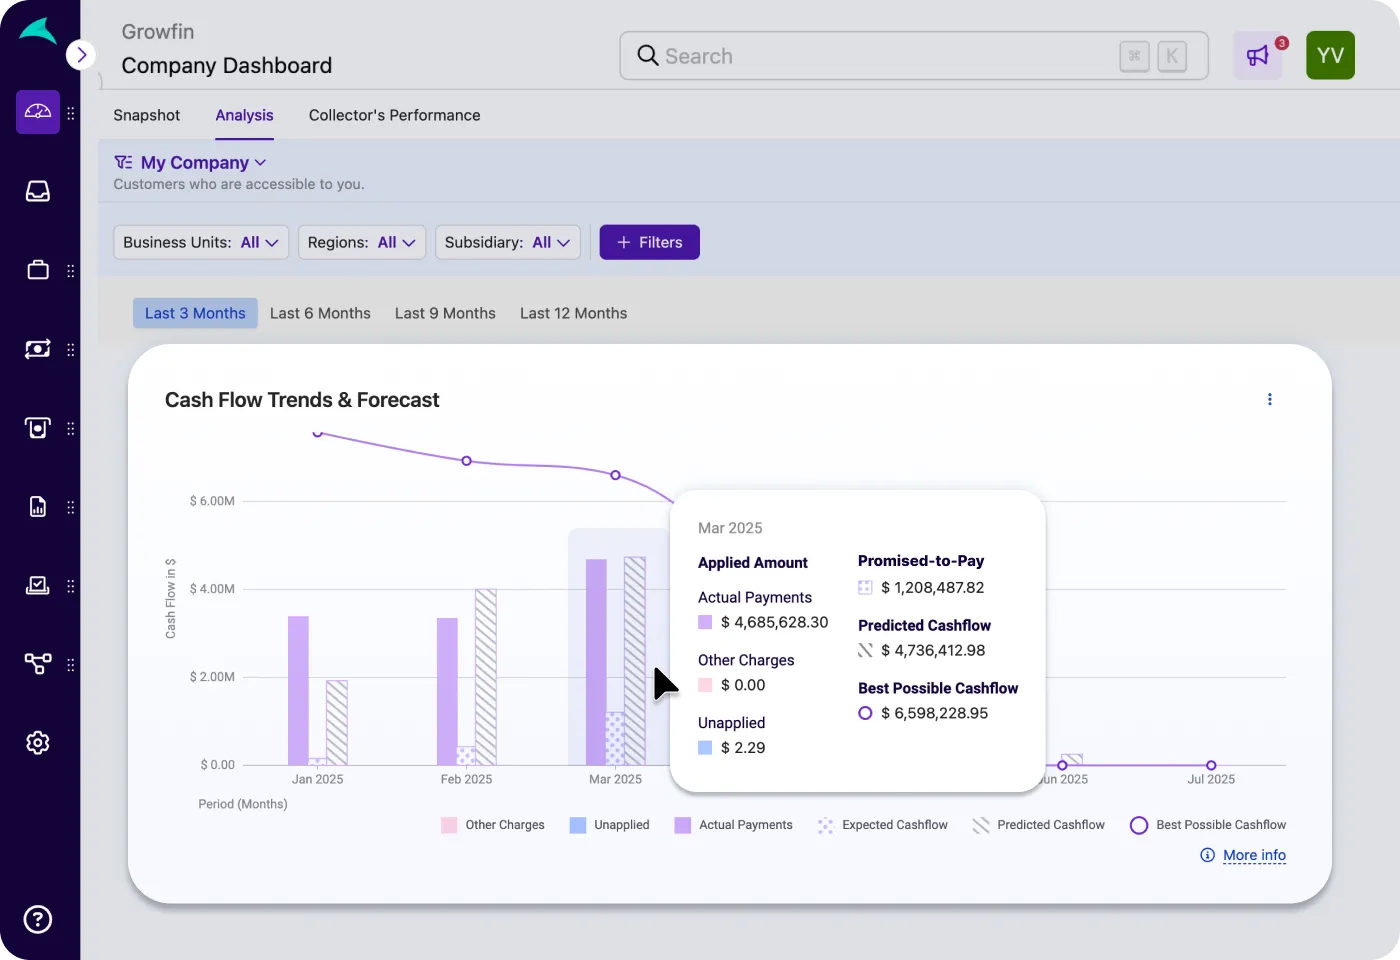
Task: Toggle Actual Payments series in chart legend
Action: pos(734,825)
